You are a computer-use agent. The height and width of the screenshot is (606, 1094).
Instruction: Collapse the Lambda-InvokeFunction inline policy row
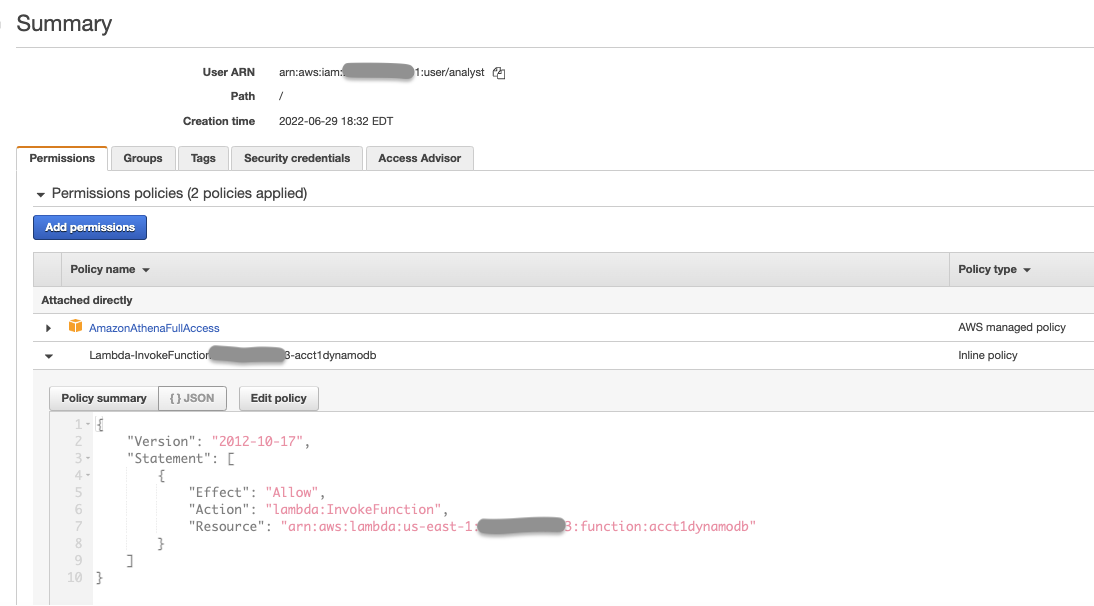[49, 356]
